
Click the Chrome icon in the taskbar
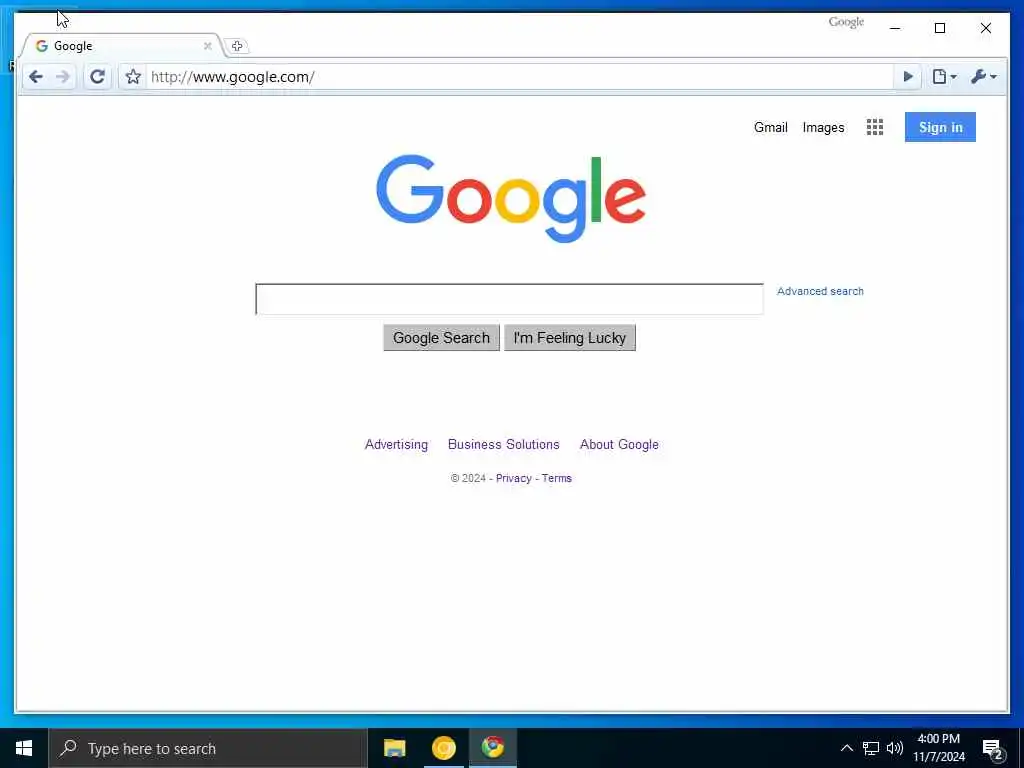(x=493, y=748)
